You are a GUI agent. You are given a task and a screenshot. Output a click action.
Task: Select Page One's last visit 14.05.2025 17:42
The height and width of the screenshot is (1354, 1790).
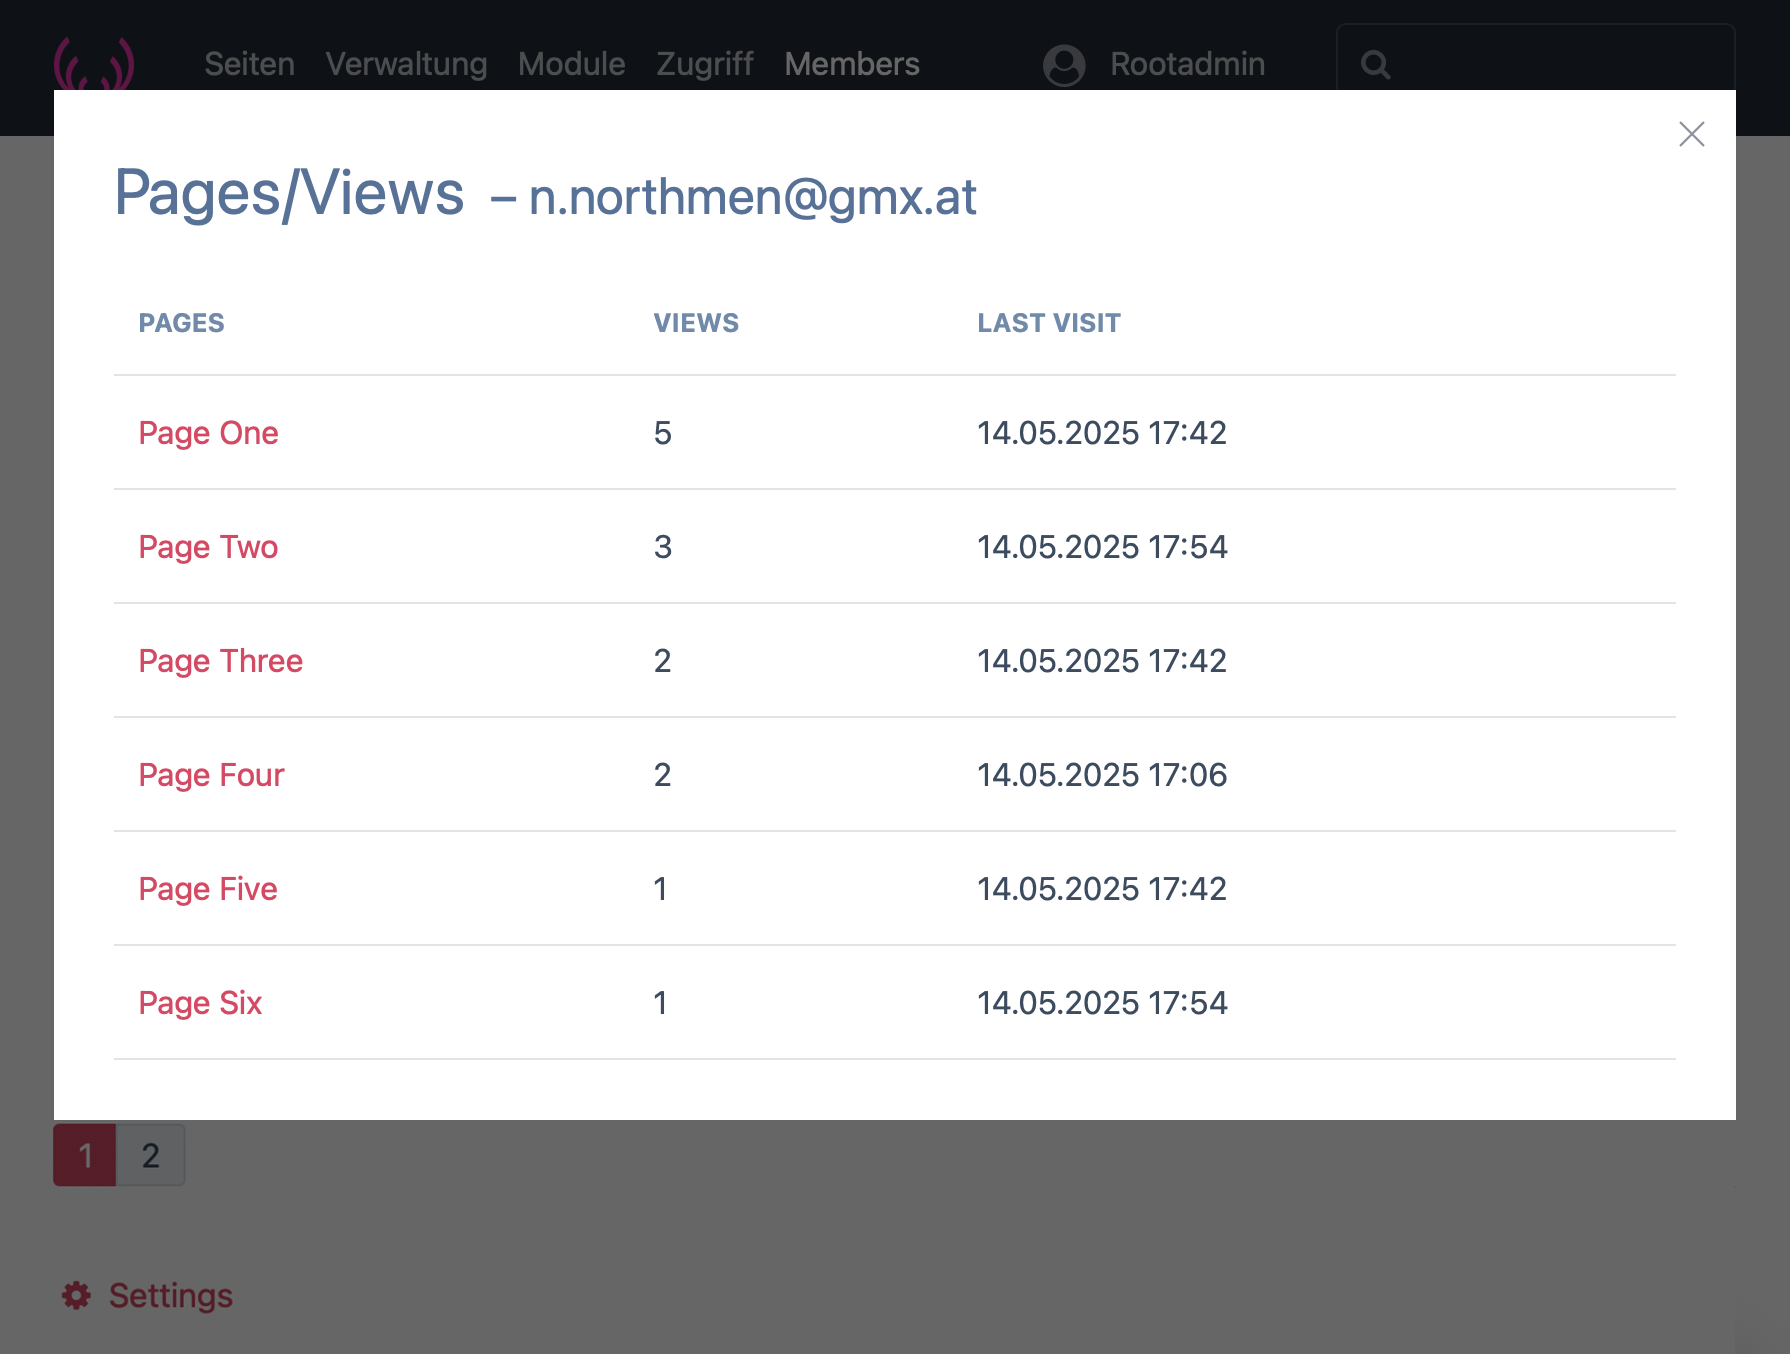(x=1102, y=433)
